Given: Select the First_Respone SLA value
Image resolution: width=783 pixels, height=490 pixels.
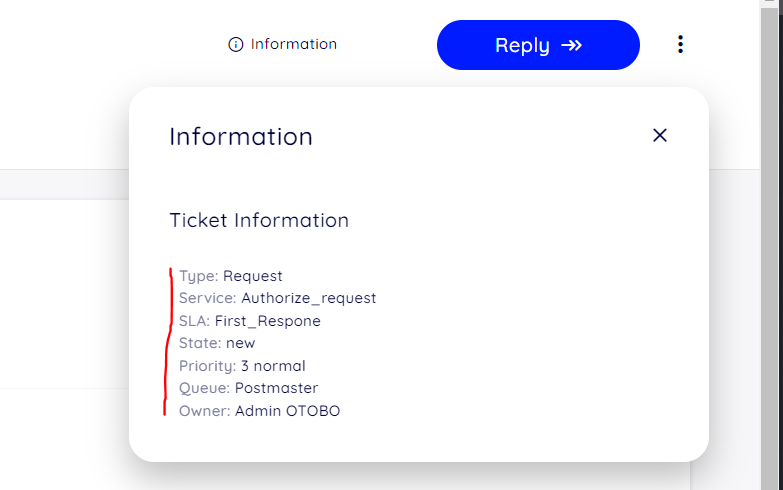Looking at the screenshot, I should [268, 321].
